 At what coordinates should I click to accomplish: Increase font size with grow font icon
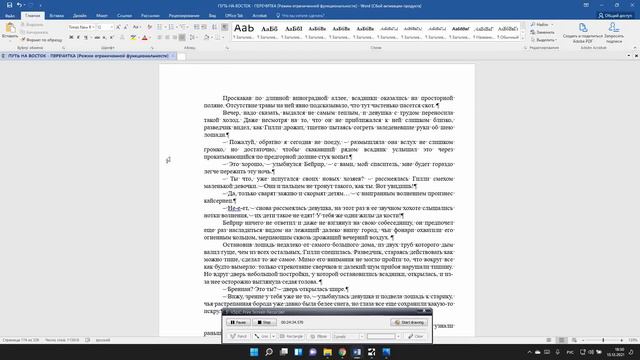coord(118,27)
